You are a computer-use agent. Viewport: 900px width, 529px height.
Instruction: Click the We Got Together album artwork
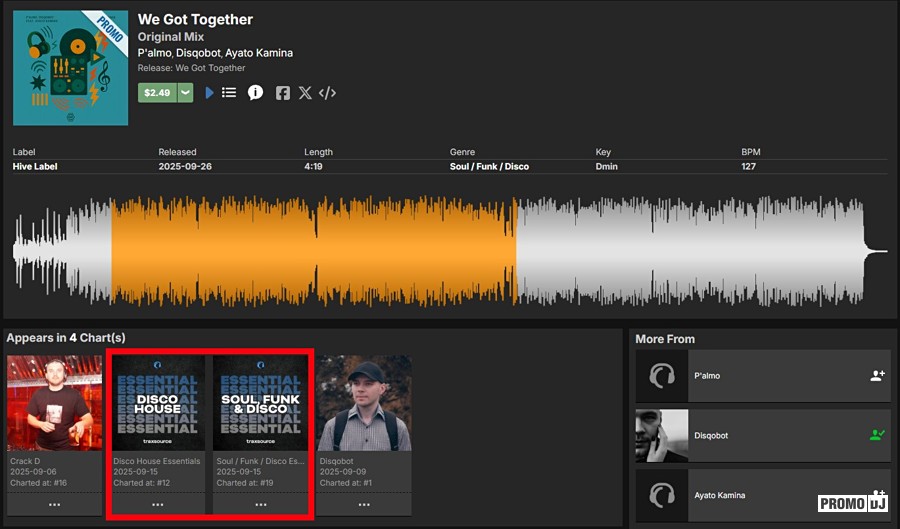70,68
